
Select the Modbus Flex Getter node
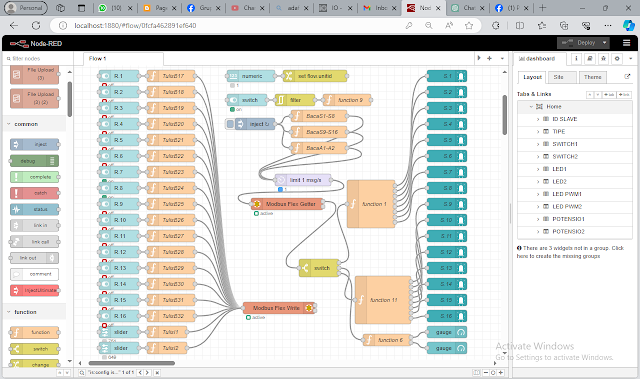point(287,204)
